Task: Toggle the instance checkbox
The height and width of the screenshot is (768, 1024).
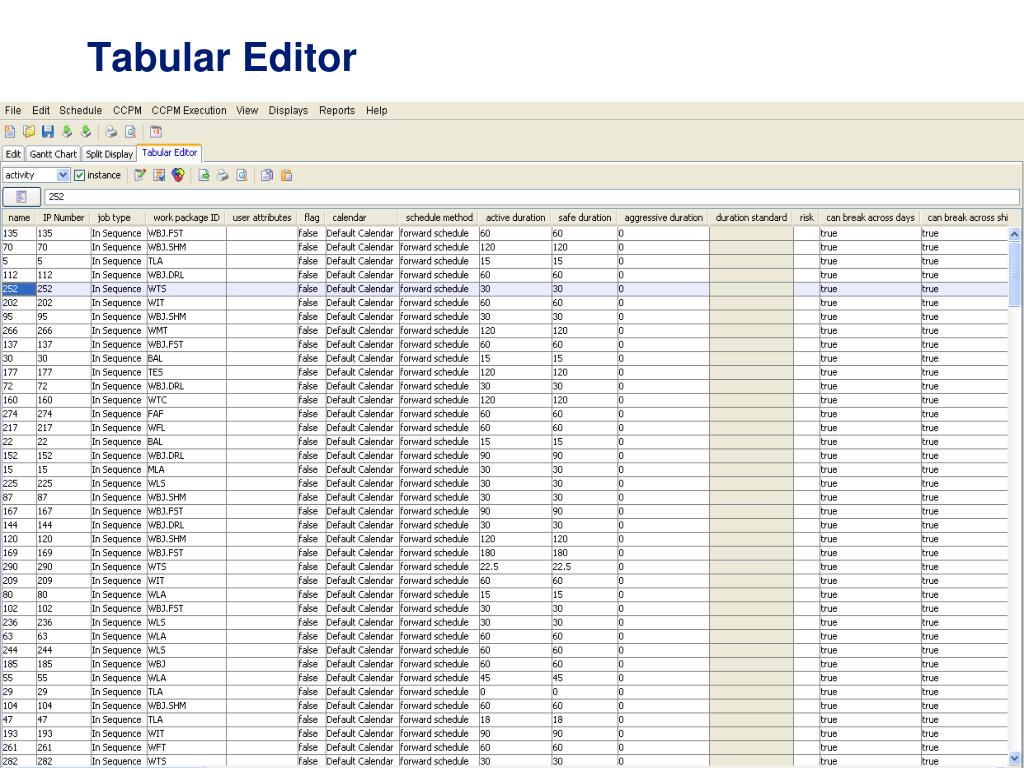Action: (x=80, y=175)
